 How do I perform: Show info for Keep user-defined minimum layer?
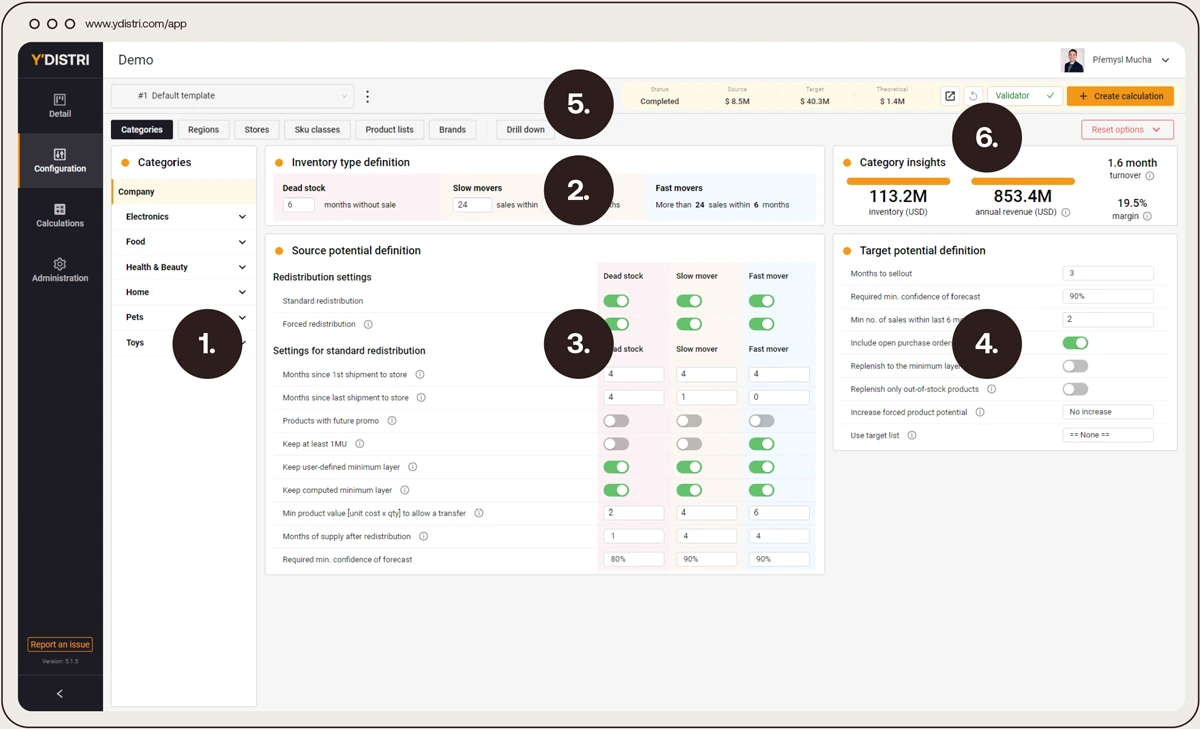413,467
